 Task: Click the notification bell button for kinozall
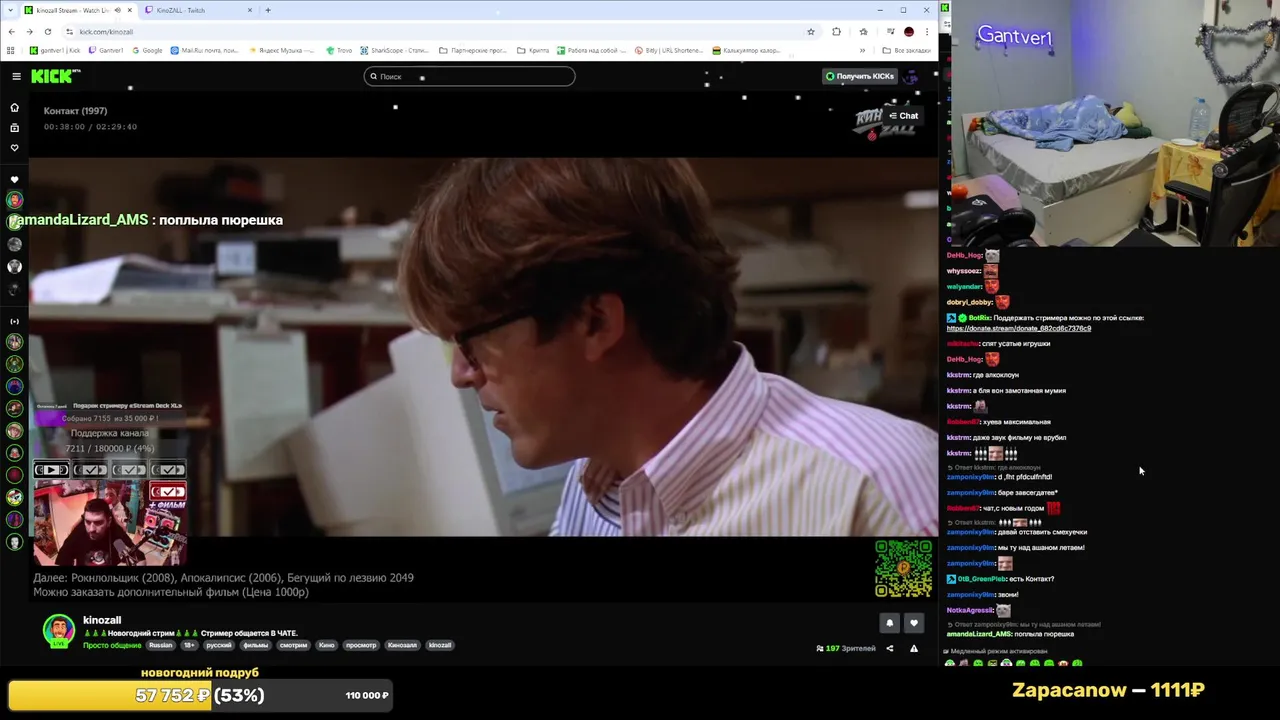coord(889,623)
